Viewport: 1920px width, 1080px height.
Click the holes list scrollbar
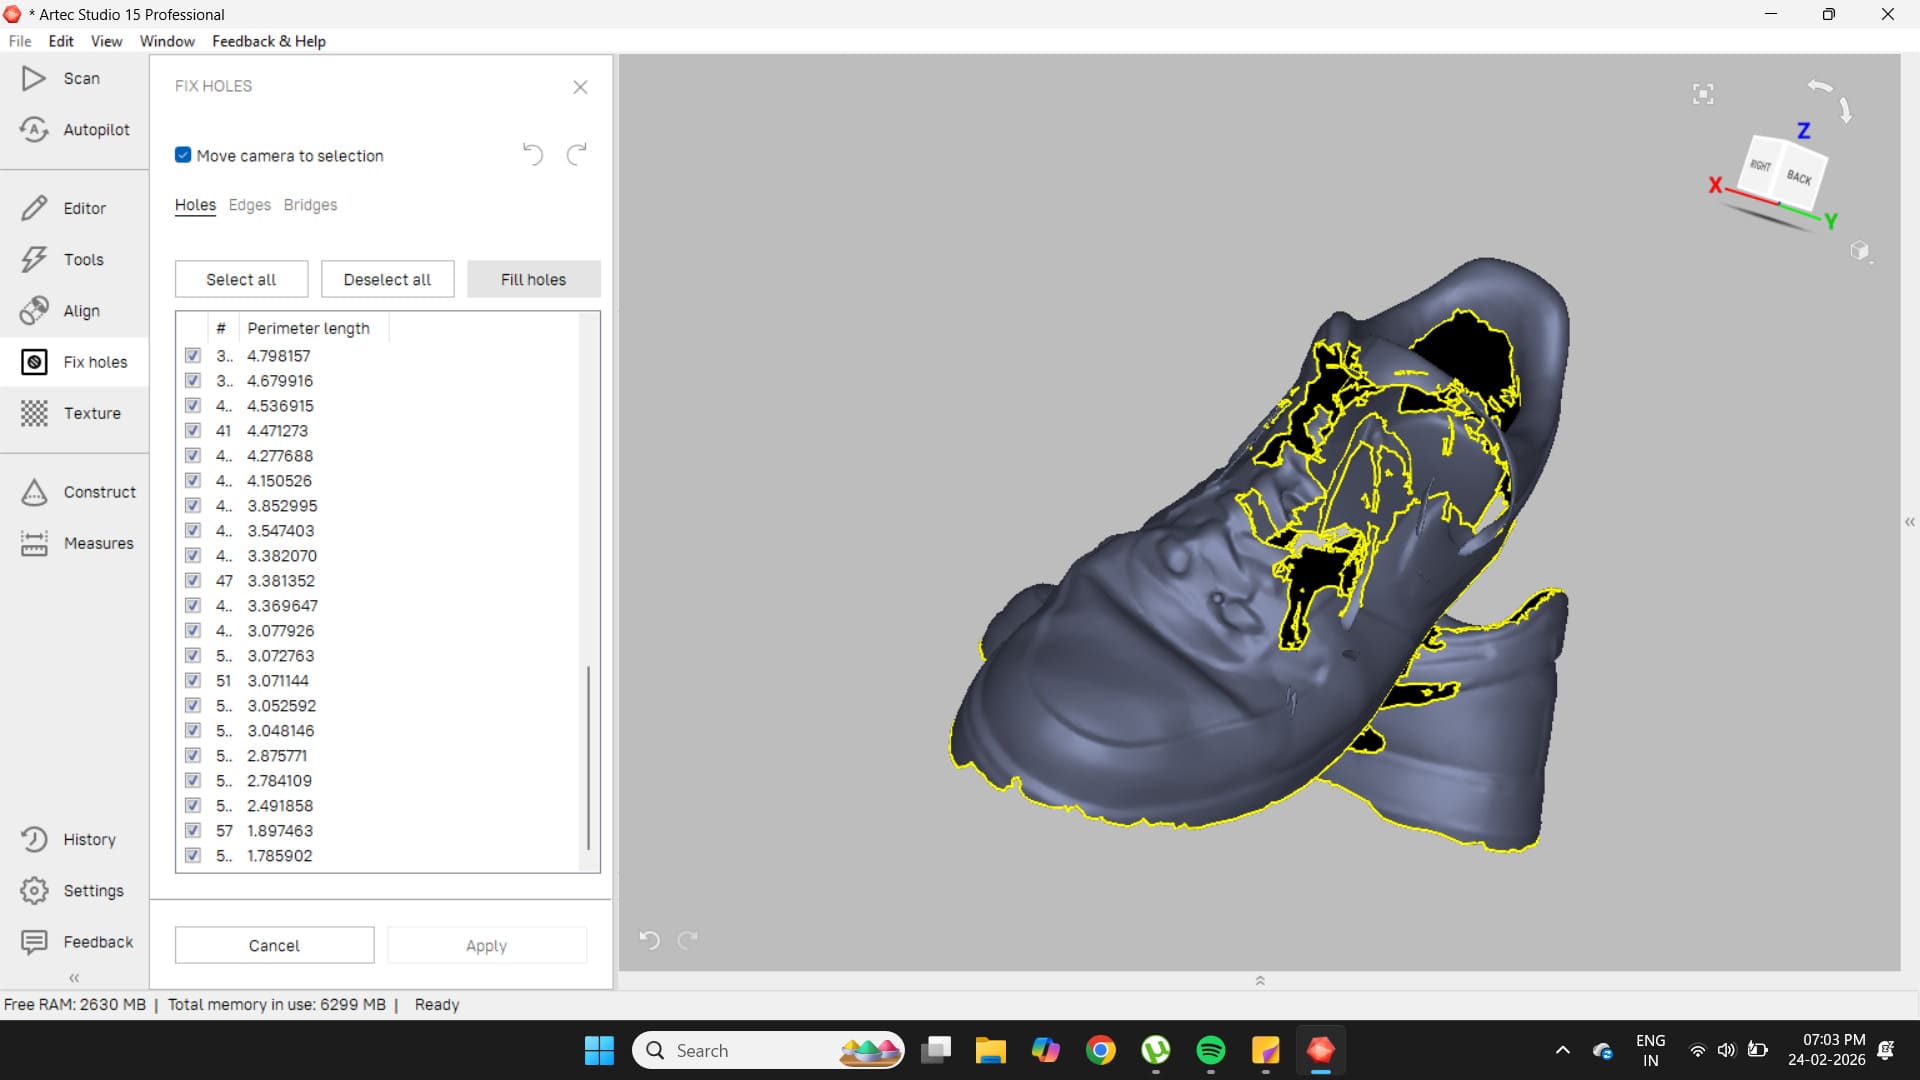pyautogui.click(x=588, y=757)
